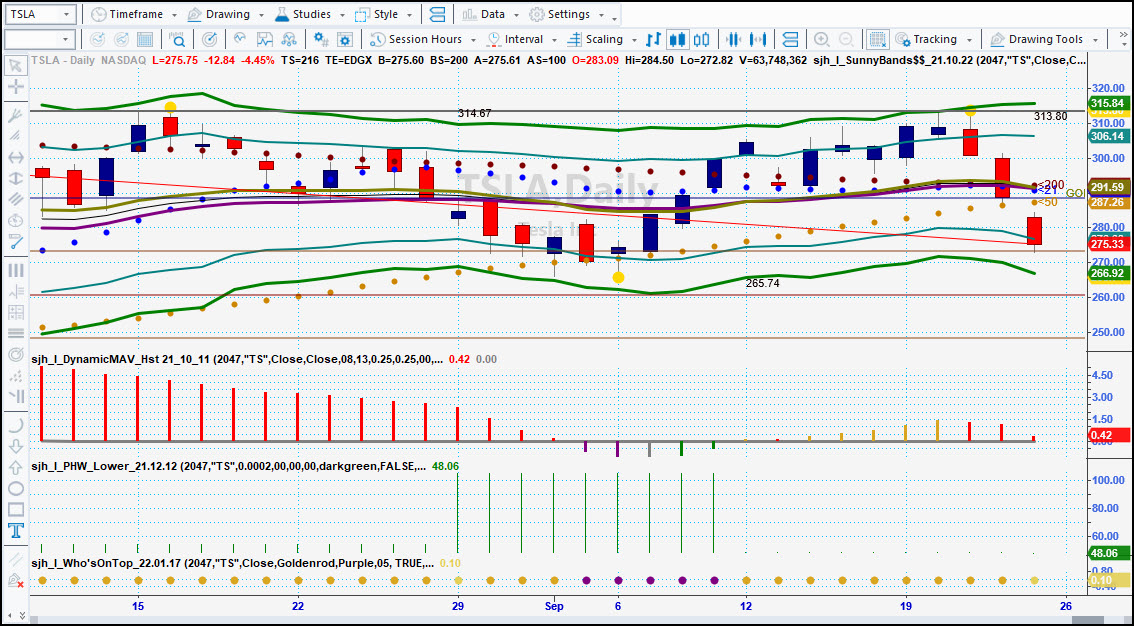Select the crosshair tool in left sidebar
This screenshot has width=1134, height=626.
[15, 87]
